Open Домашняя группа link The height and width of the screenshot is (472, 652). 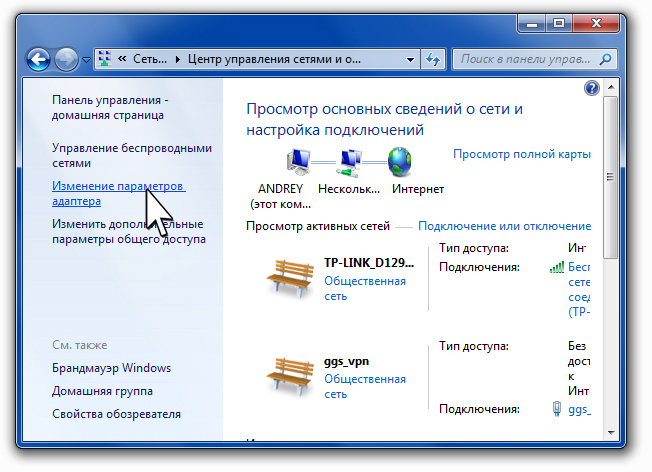point(102,391)
